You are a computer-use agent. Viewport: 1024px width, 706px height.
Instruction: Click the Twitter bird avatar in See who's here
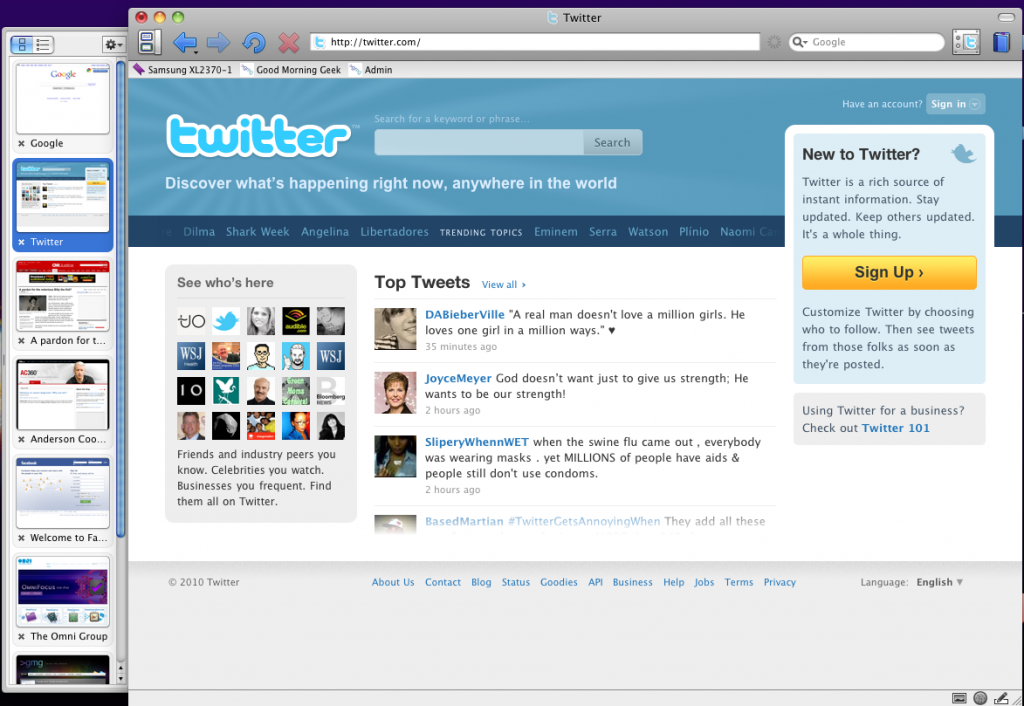[x=226, y=321]
